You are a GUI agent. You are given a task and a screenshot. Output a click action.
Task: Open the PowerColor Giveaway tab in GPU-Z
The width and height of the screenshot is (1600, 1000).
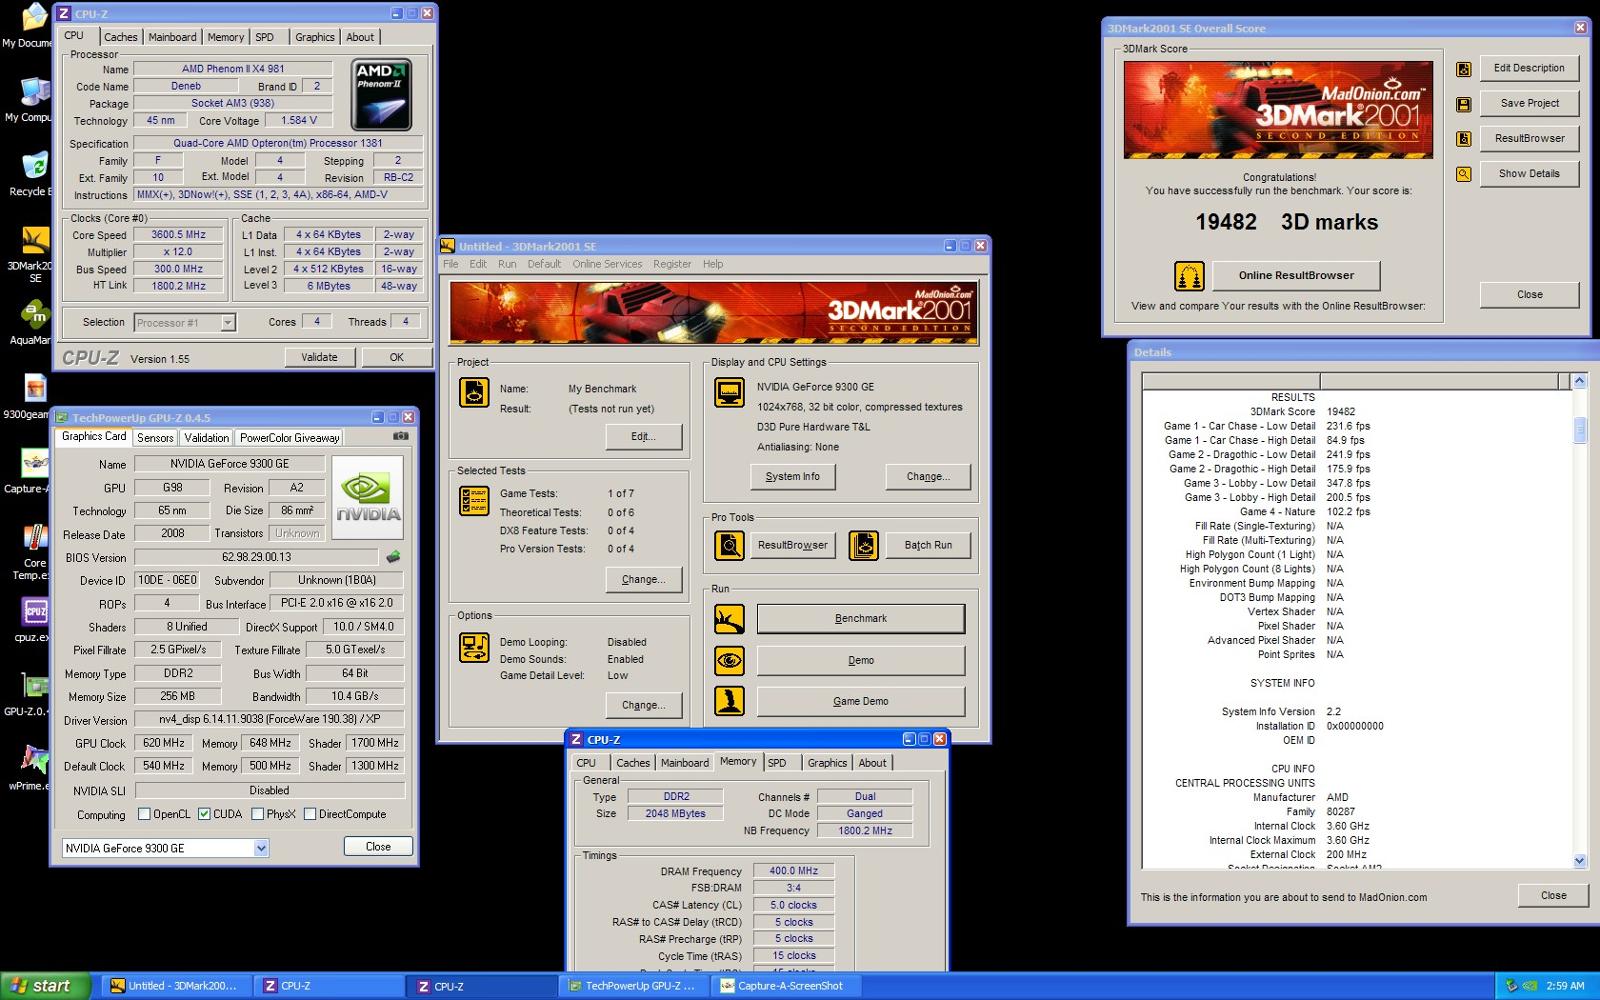(289, 437)
